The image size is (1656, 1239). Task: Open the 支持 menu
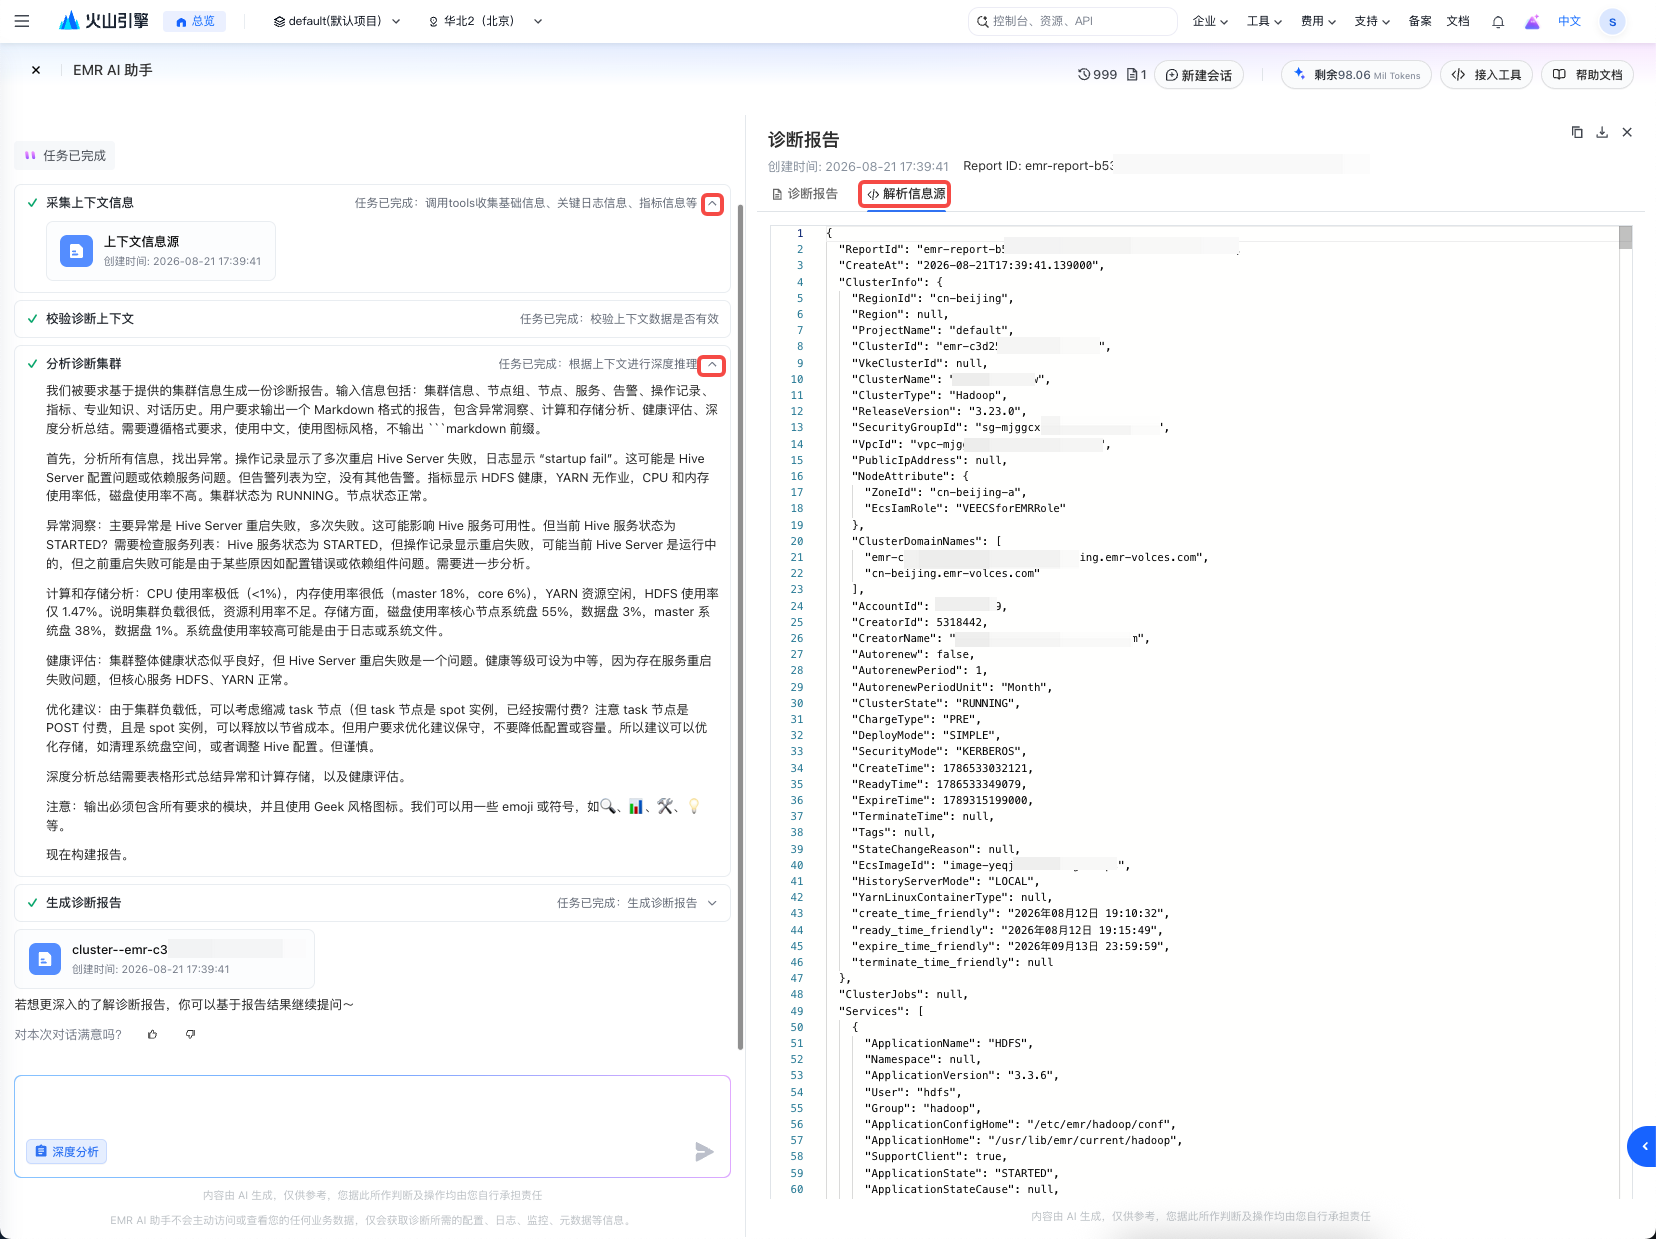[x=1372, y=21]
